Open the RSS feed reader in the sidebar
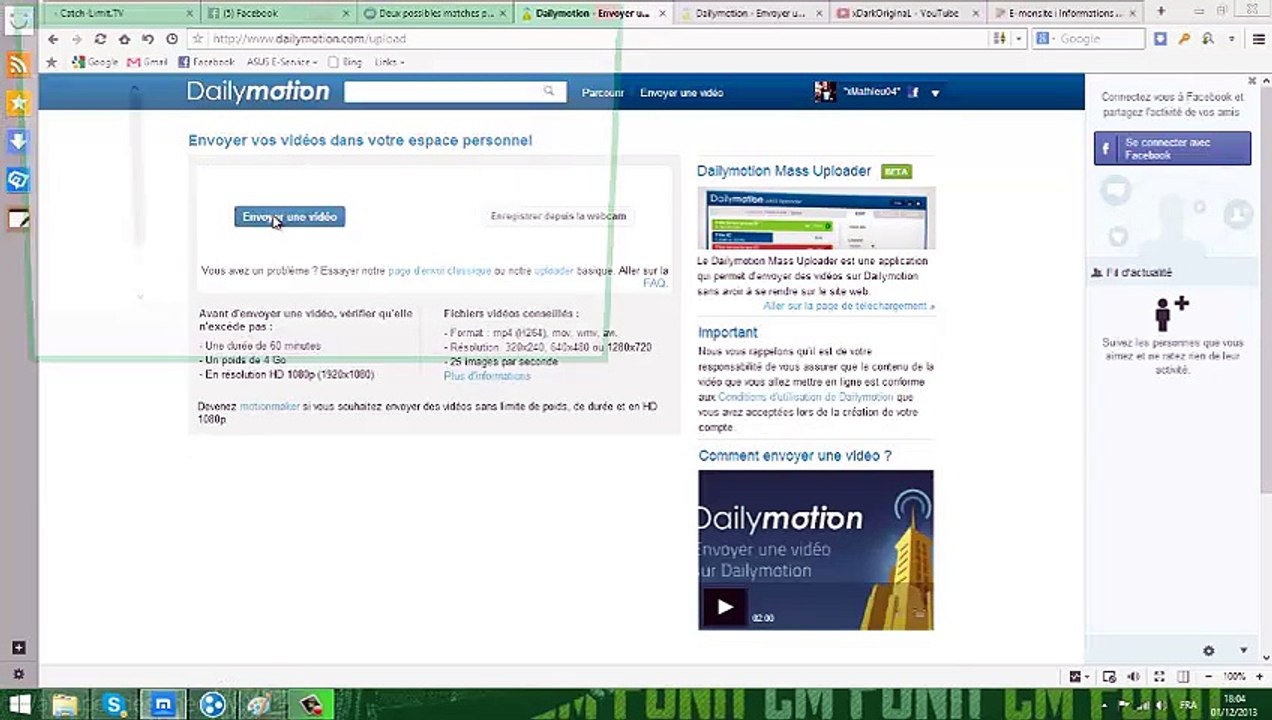The width and height of the screenshot is (1272, 720). pyautogui.click(x=18, y=66)
